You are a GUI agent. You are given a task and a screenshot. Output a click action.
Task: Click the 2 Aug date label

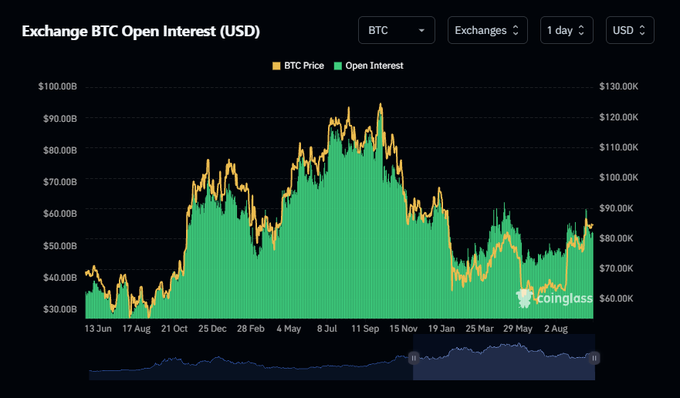click(556, 329)
